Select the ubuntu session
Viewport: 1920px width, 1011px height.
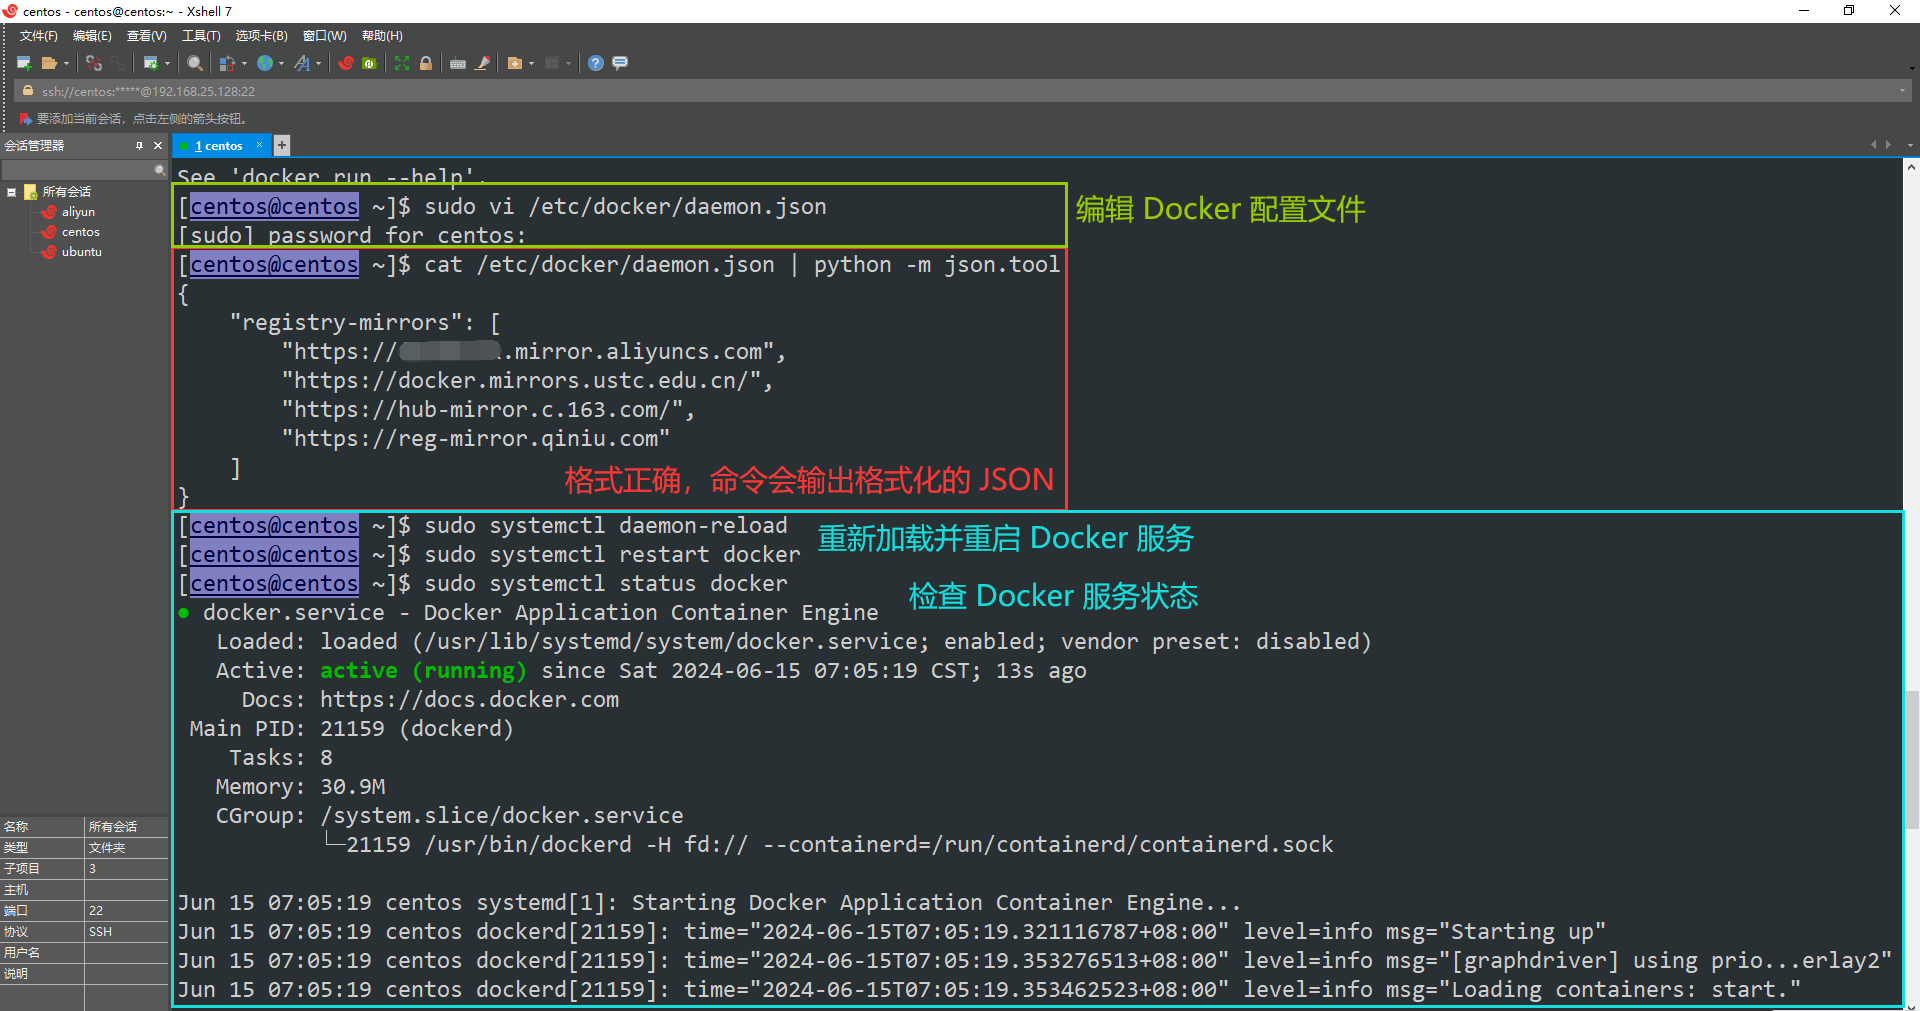tap(82, 252)
